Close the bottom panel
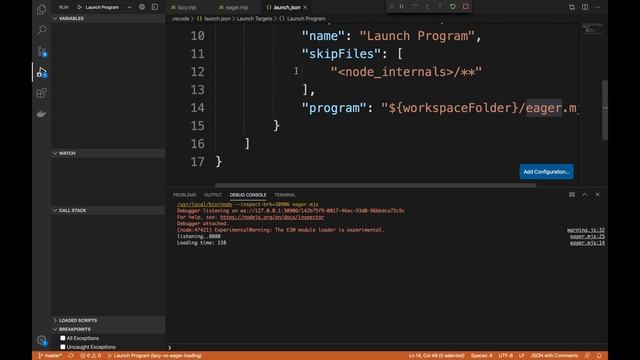Viewport: 640px width, 360px height. [598, 195]
